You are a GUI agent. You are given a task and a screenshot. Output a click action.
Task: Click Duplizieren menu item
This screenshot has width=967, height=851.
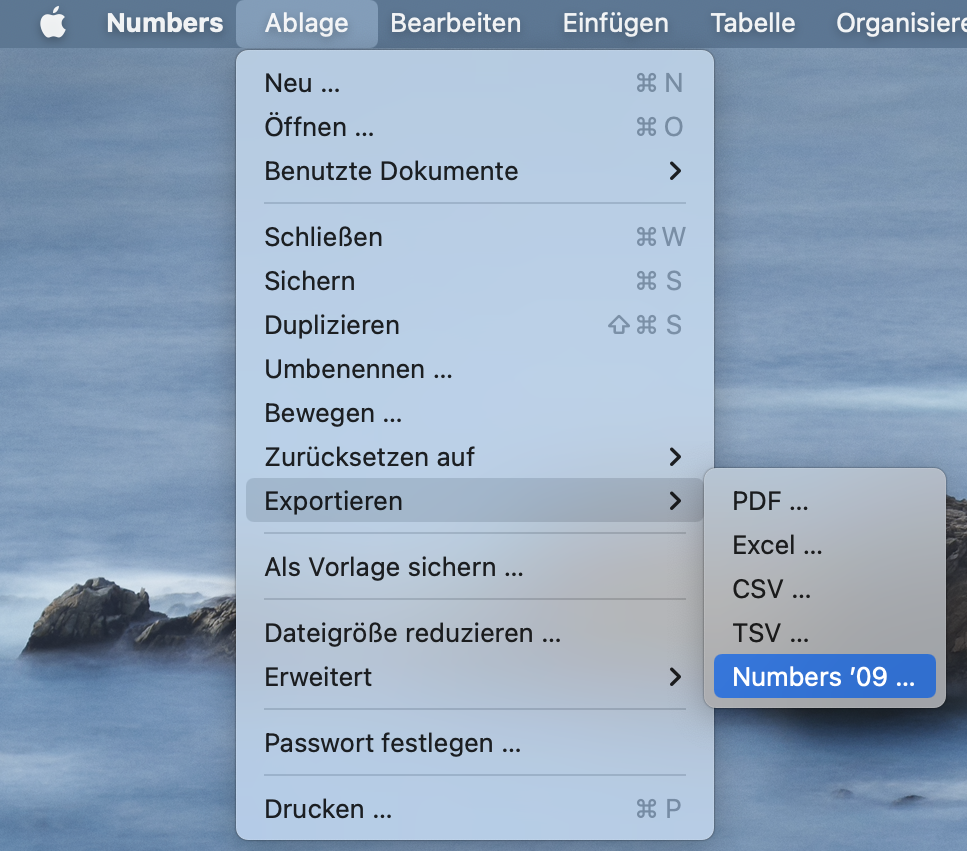[331, 325]
